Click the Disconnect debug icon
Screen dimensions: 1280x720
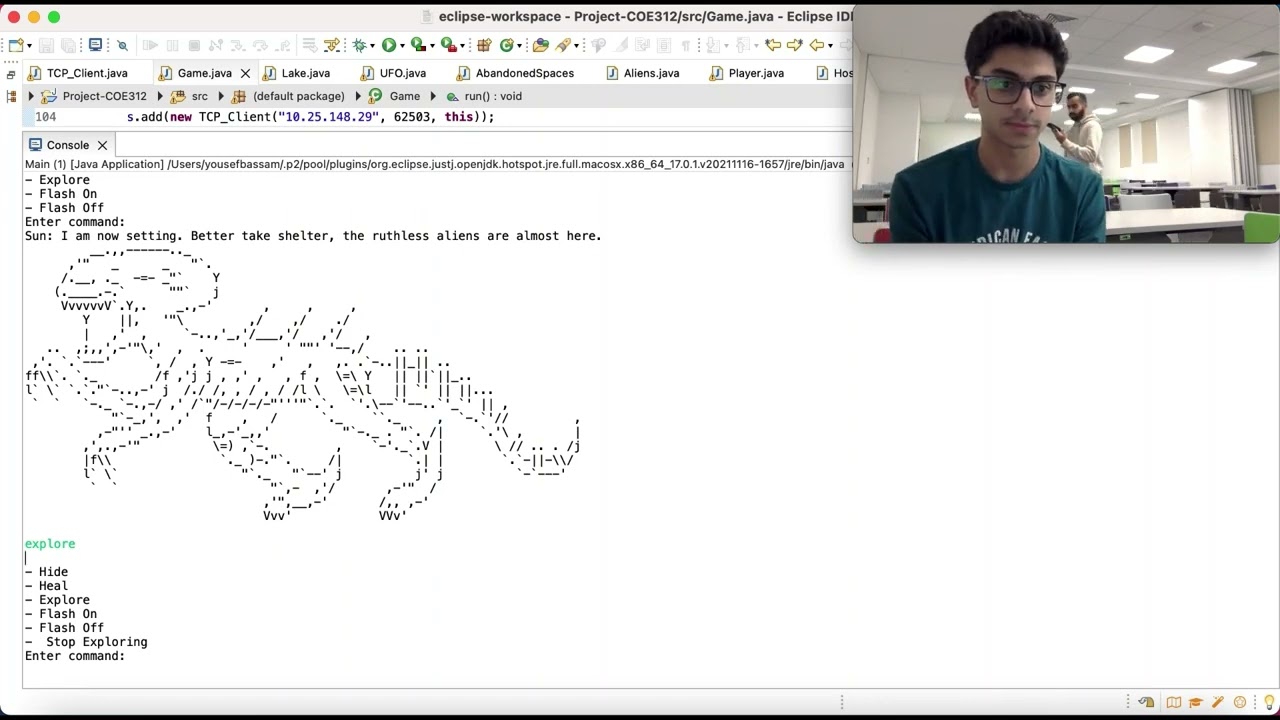tap(216, 45)
